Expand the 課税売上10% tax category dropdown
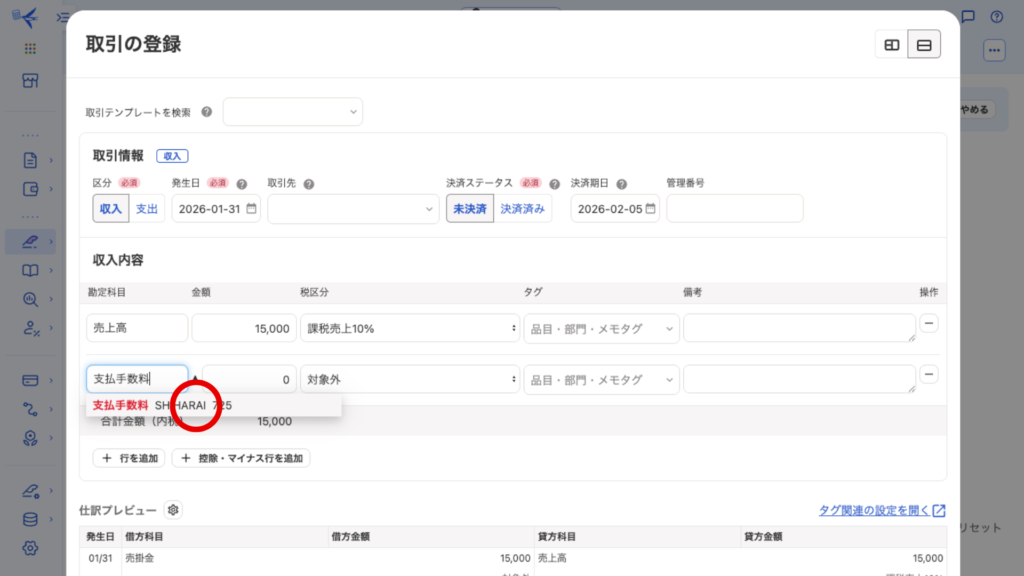The height and width of the screenshot is (576, 1024). pos(409,329)
